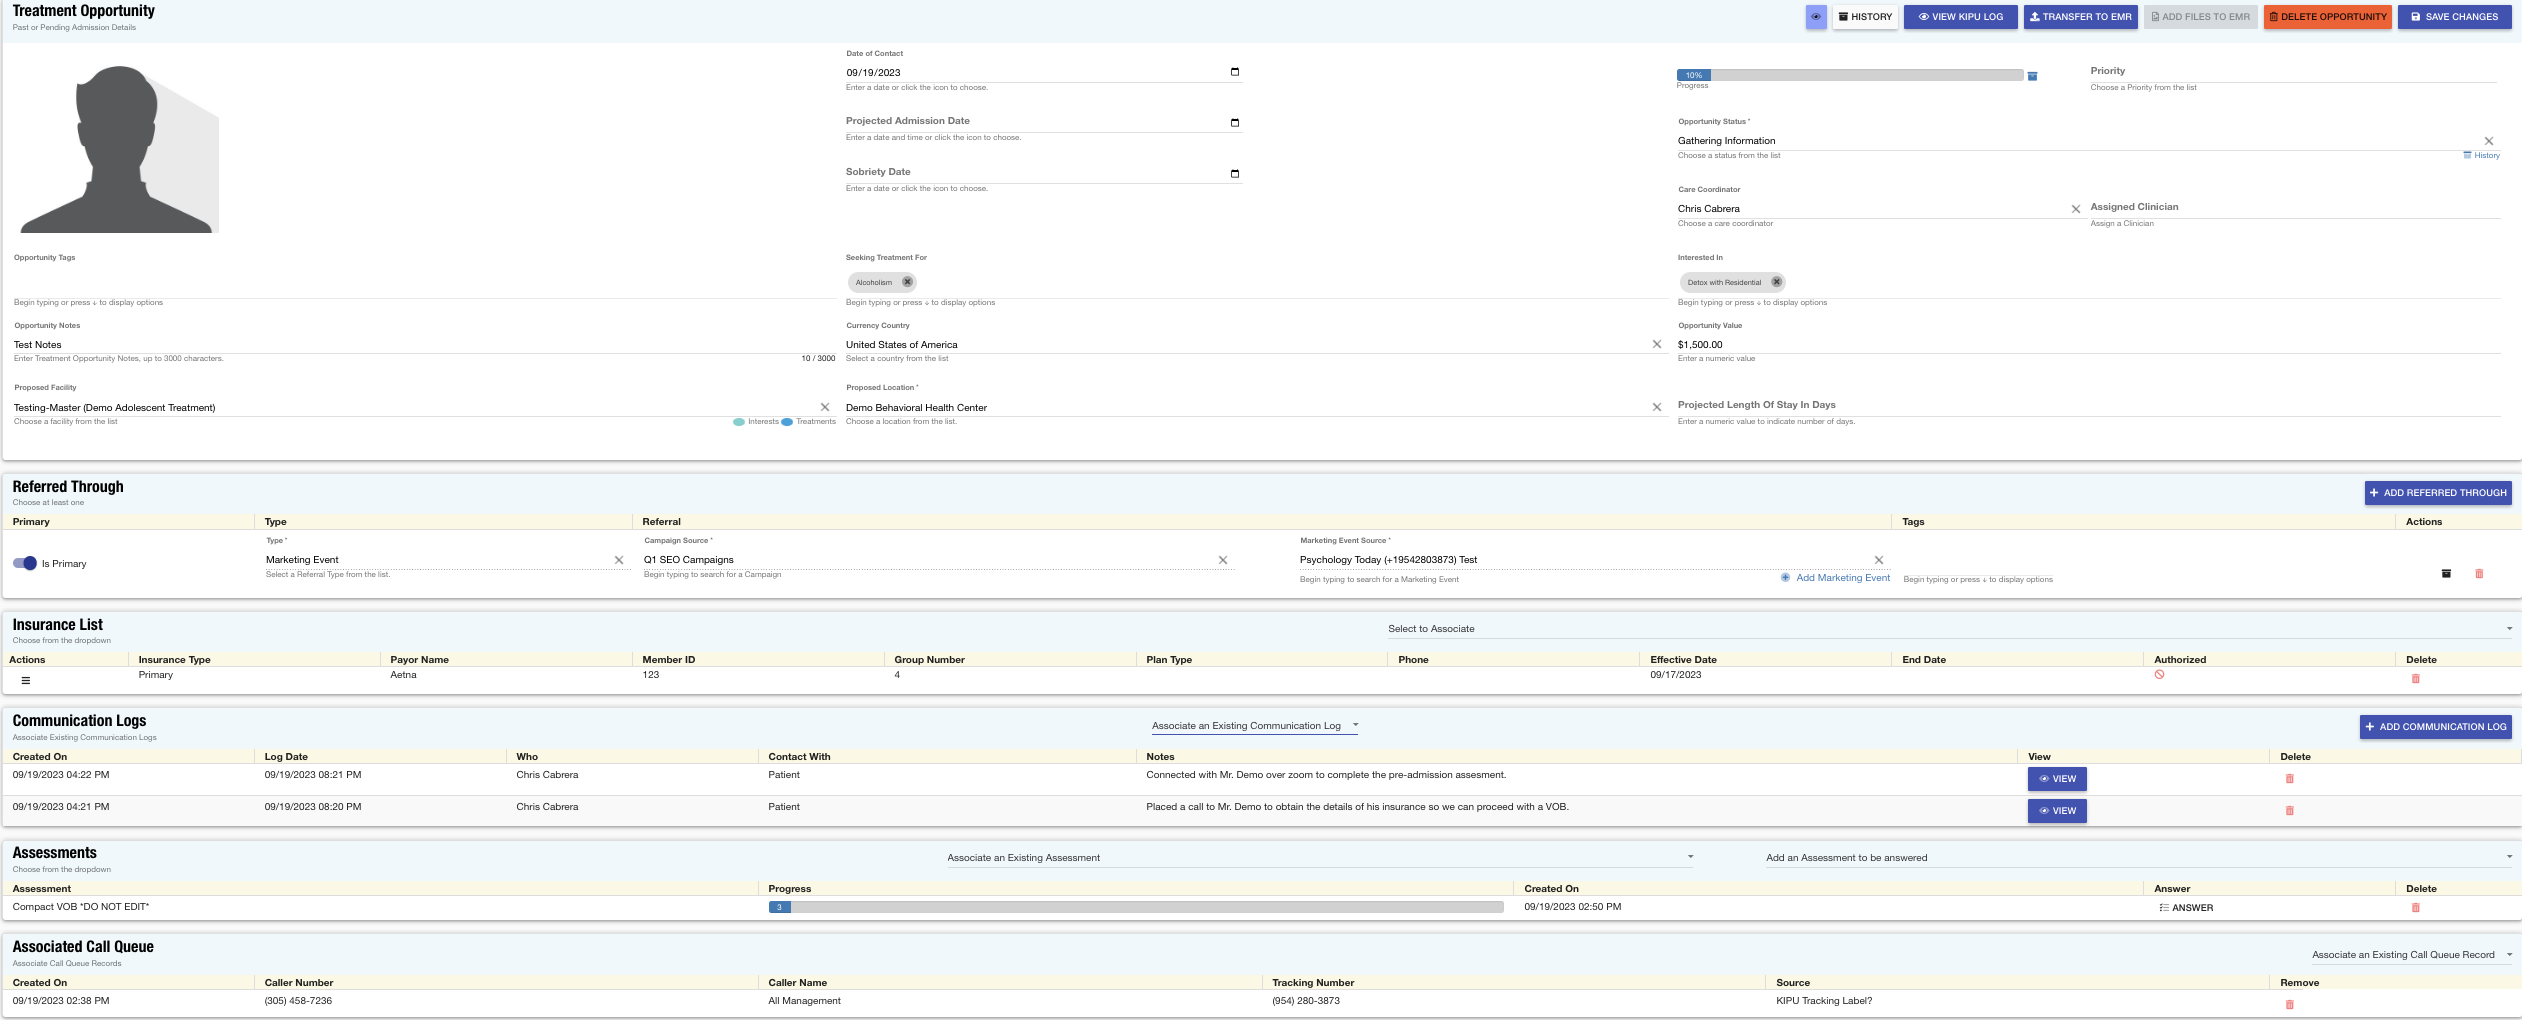Toggle the Is Primary switch in Referred Through
2522x1020 pixels.
(x=25, y=563)
